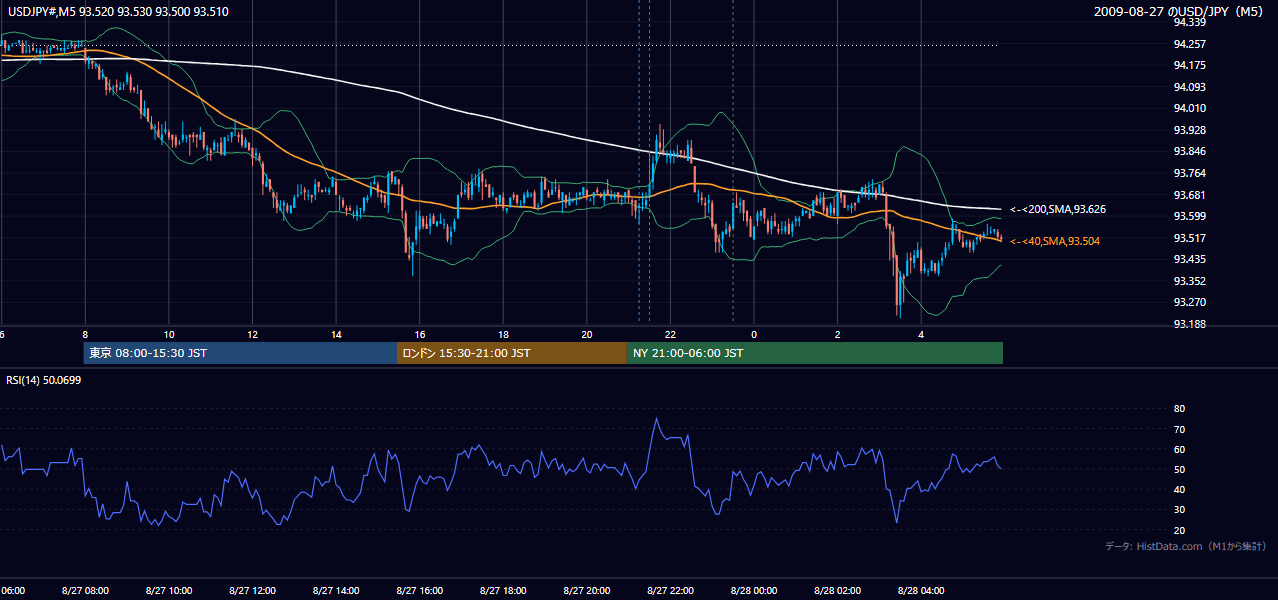Click price axis value 93.270
The height and width of the screenshot is (600, 1278).
1189,302
